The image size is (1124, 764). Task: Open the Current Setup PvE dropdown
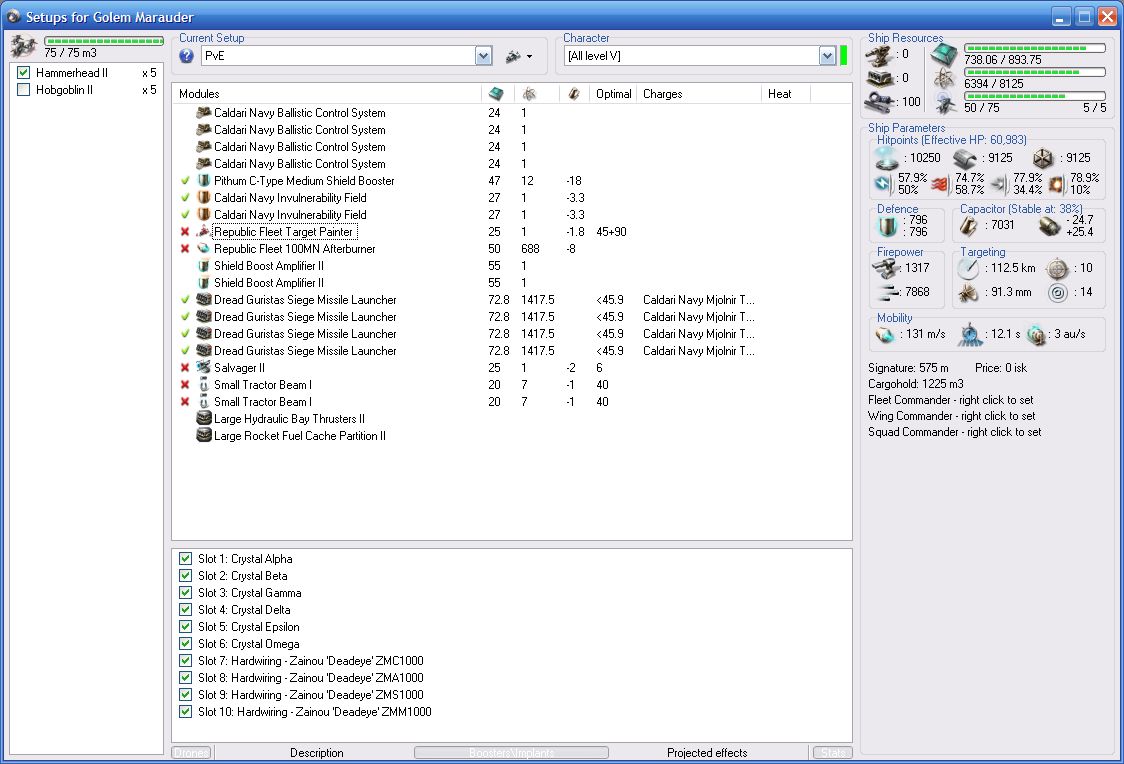point(484,56)
